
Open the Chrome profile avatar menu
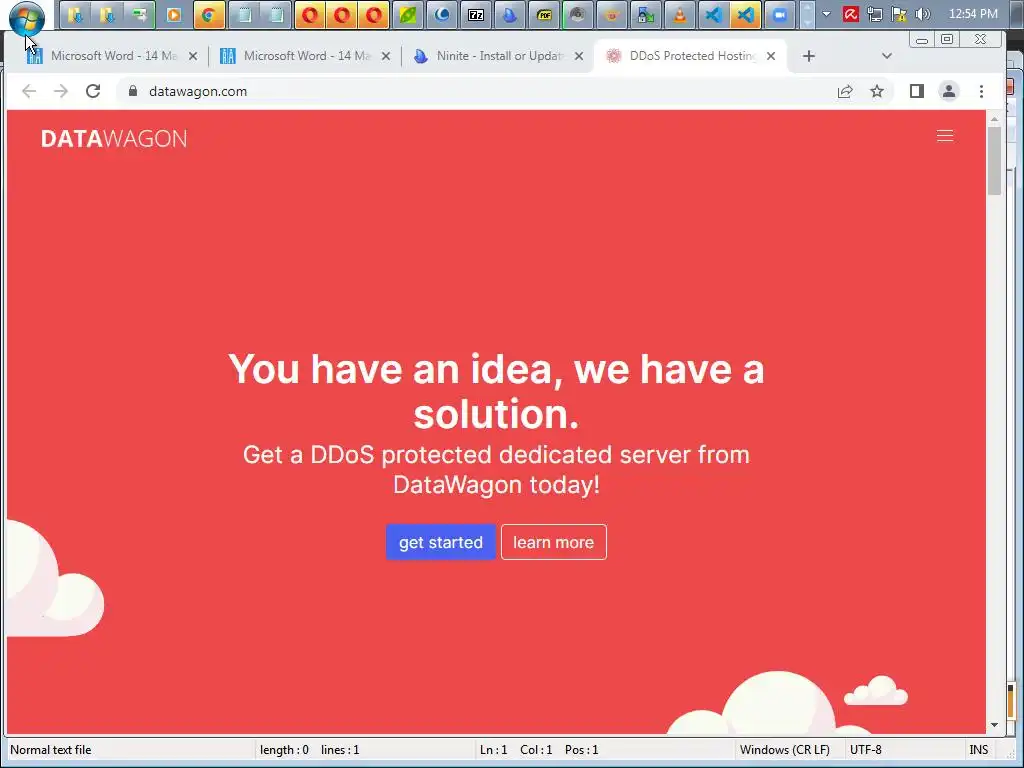pyautogui.click(x=949, y=91)
